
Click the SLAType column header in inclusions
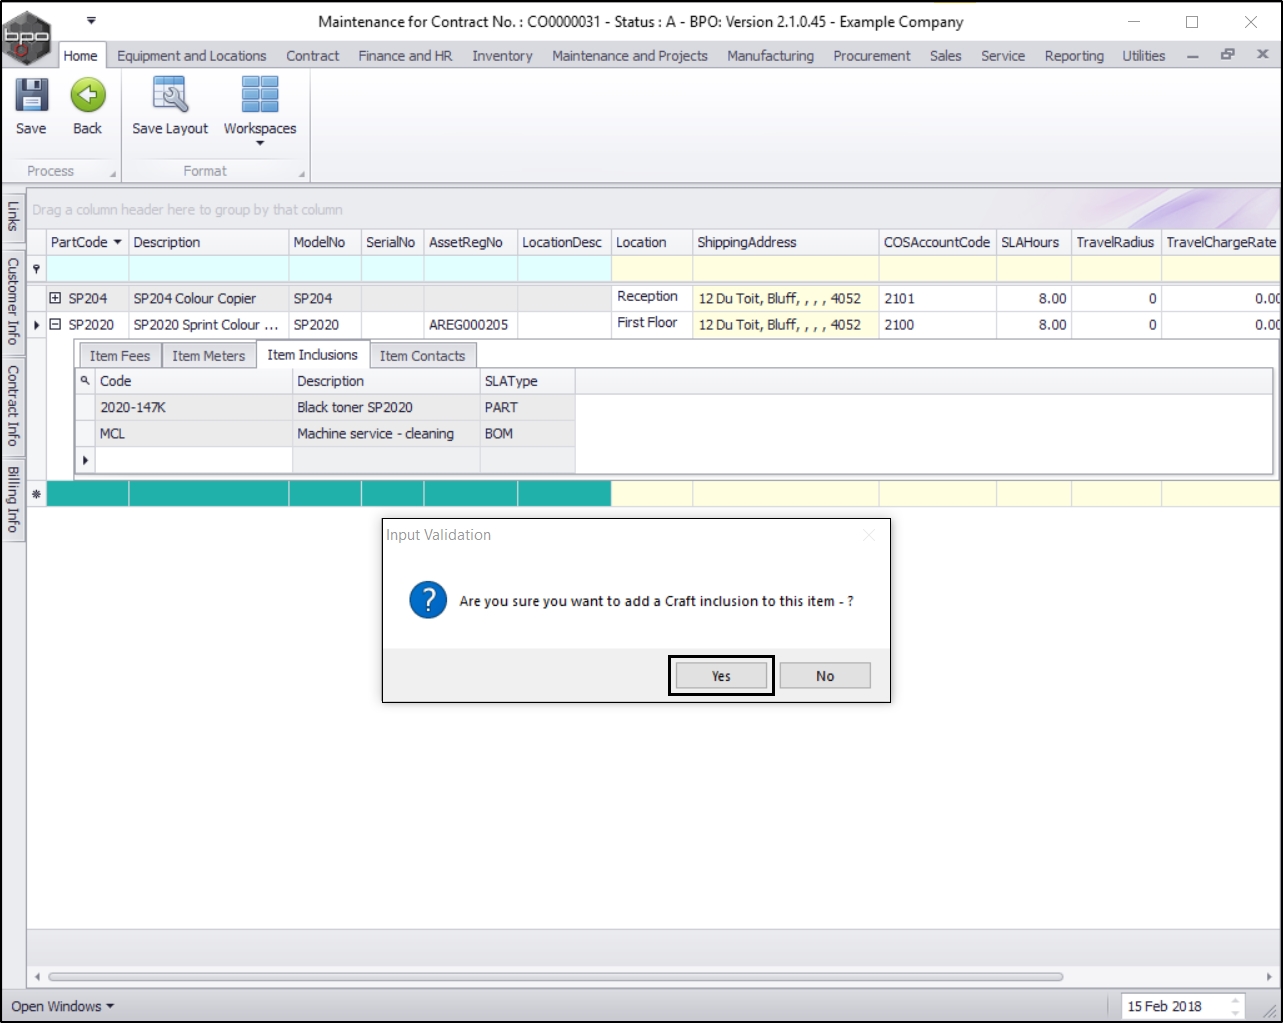(528, 381)
